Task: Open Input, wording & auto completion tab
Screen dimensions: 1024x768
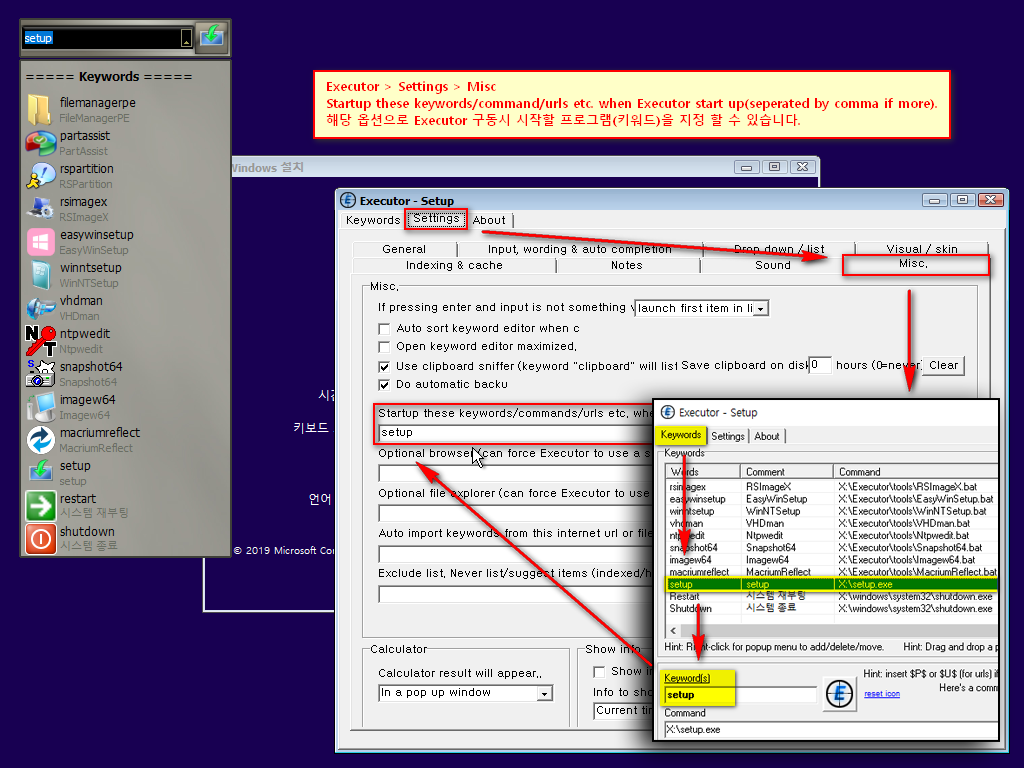Action: 580,249
